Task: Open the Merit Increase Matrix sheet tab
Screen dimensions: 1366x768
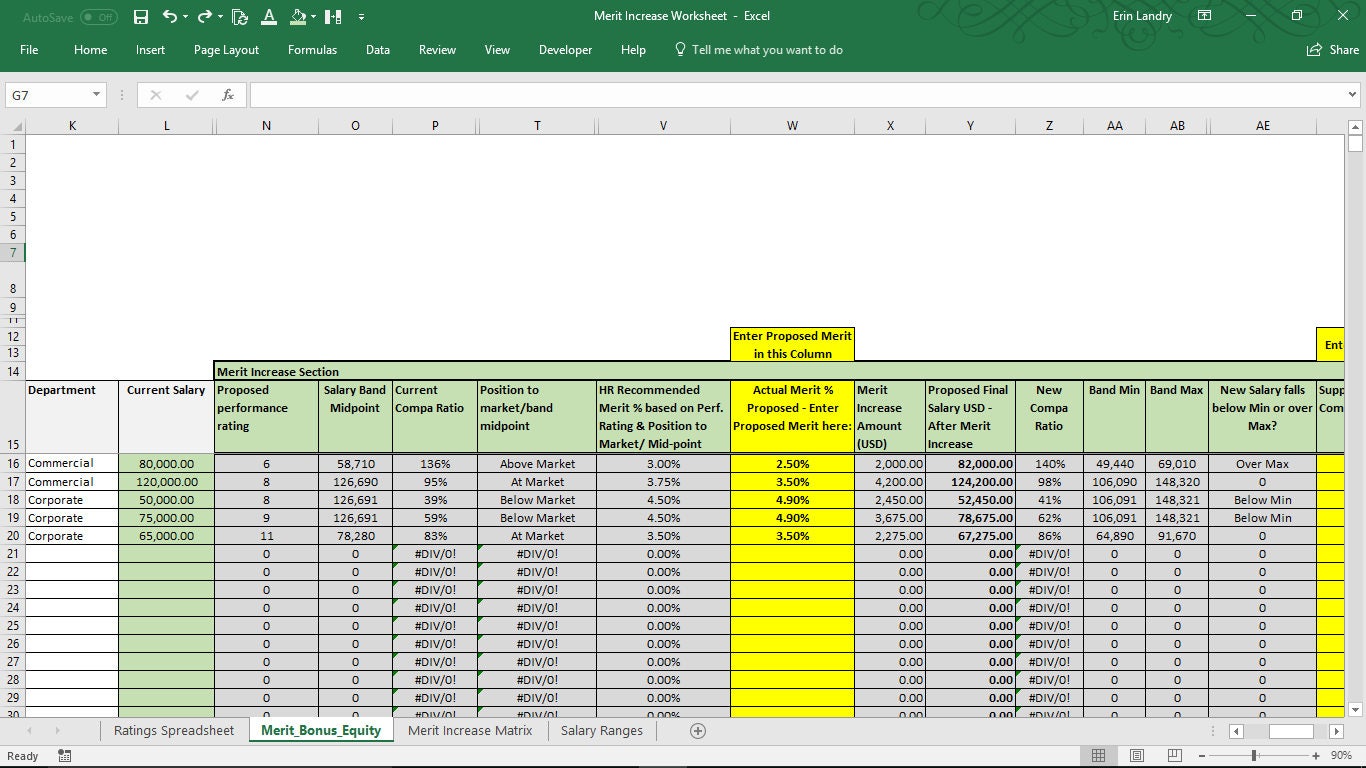Action: [x=470, y=731]
